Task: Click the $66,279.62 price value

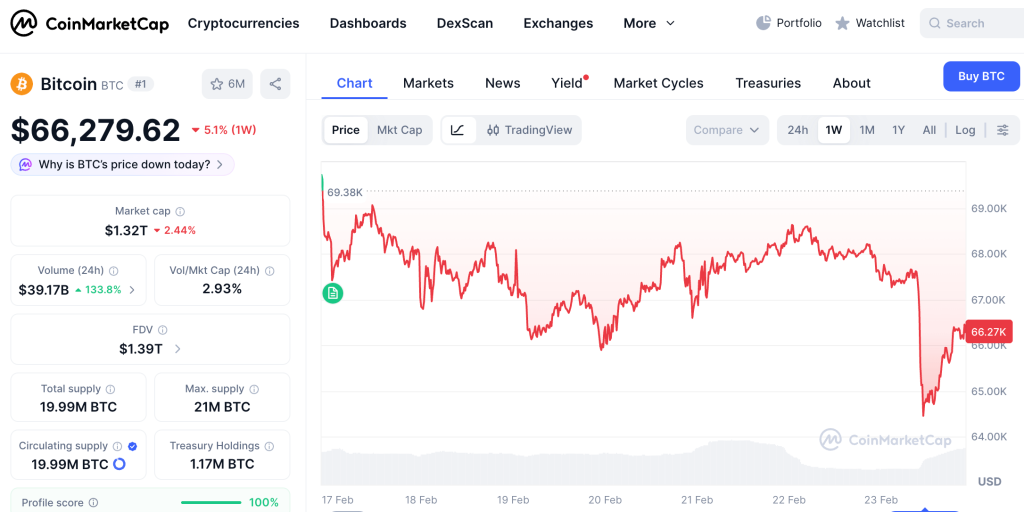Action: 95,130
